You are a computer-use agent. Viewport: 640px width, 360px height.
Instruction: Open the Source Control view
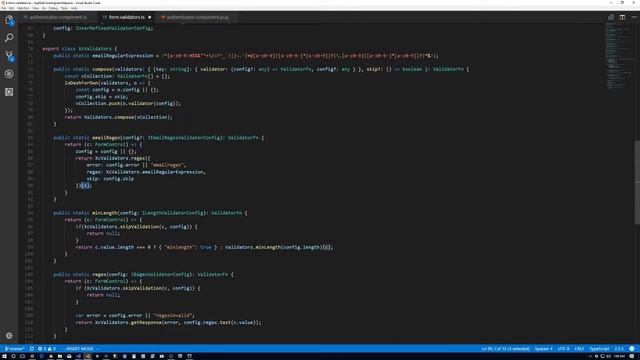point(9,56)
